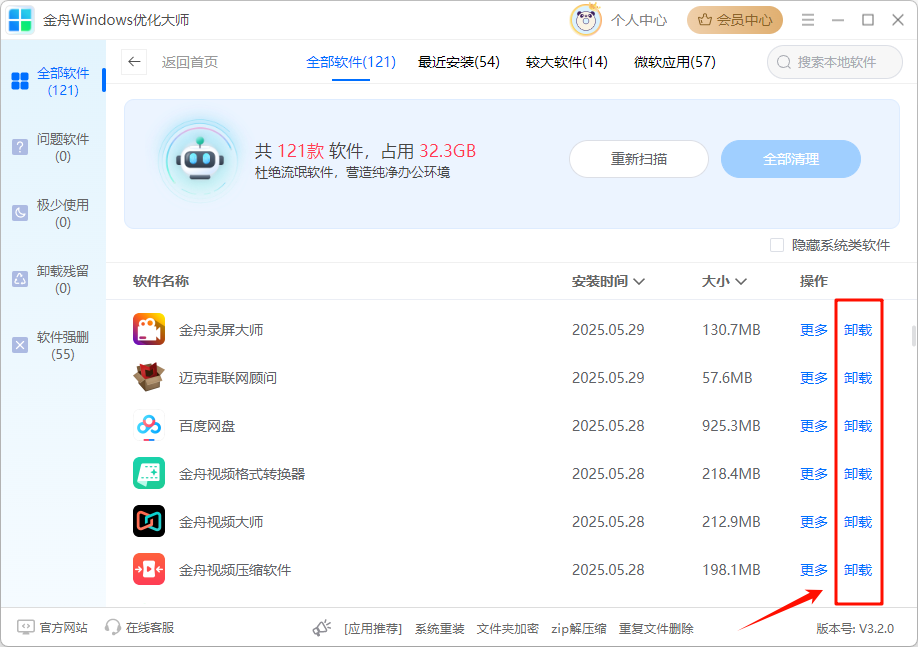
Task: Click the 卸载残留 recycle icon
Action: point(20,279)
